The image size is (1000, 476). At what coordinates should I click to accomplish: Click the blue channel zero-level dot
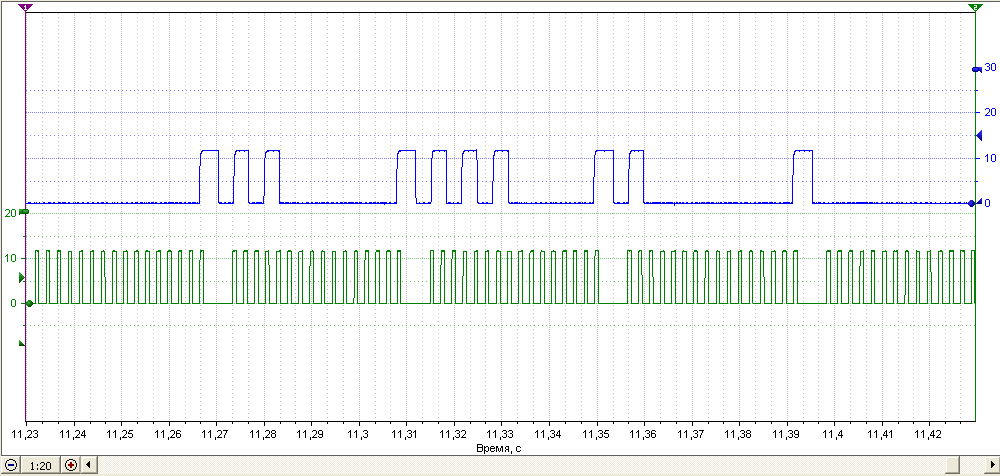click(x=971, y=203)
